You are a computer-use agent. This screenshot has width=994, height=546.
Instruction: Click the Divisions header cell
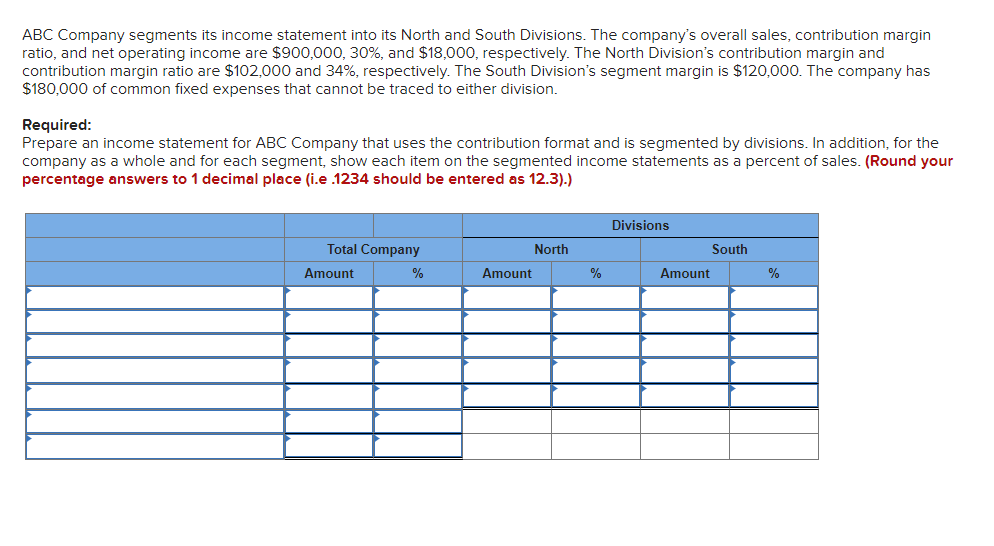coord(640,226)
